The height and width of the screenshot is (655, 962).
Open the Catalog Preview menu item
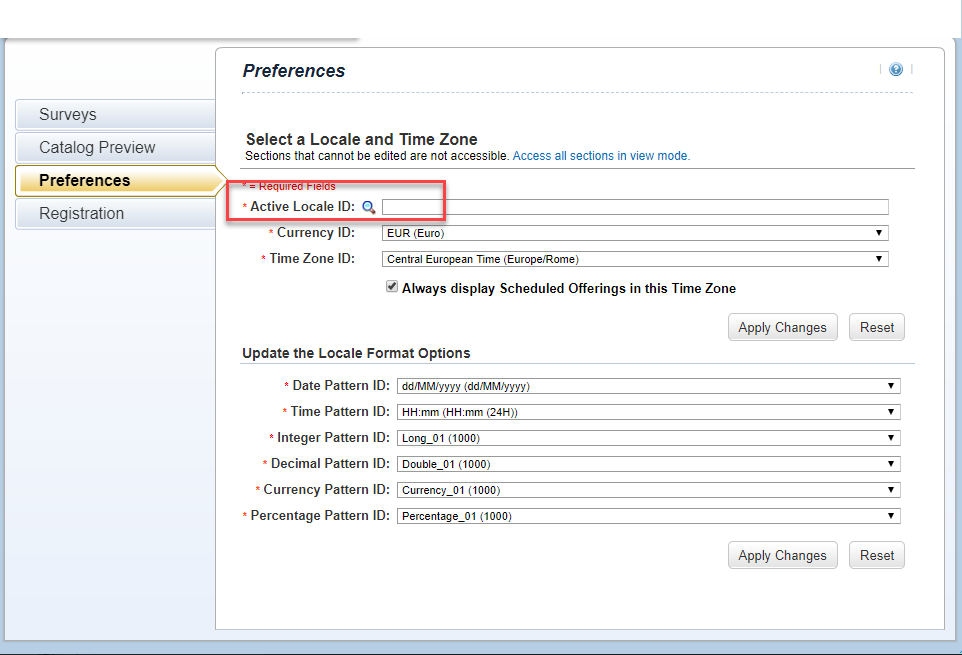pyautogui.click(x=116, y=148)
